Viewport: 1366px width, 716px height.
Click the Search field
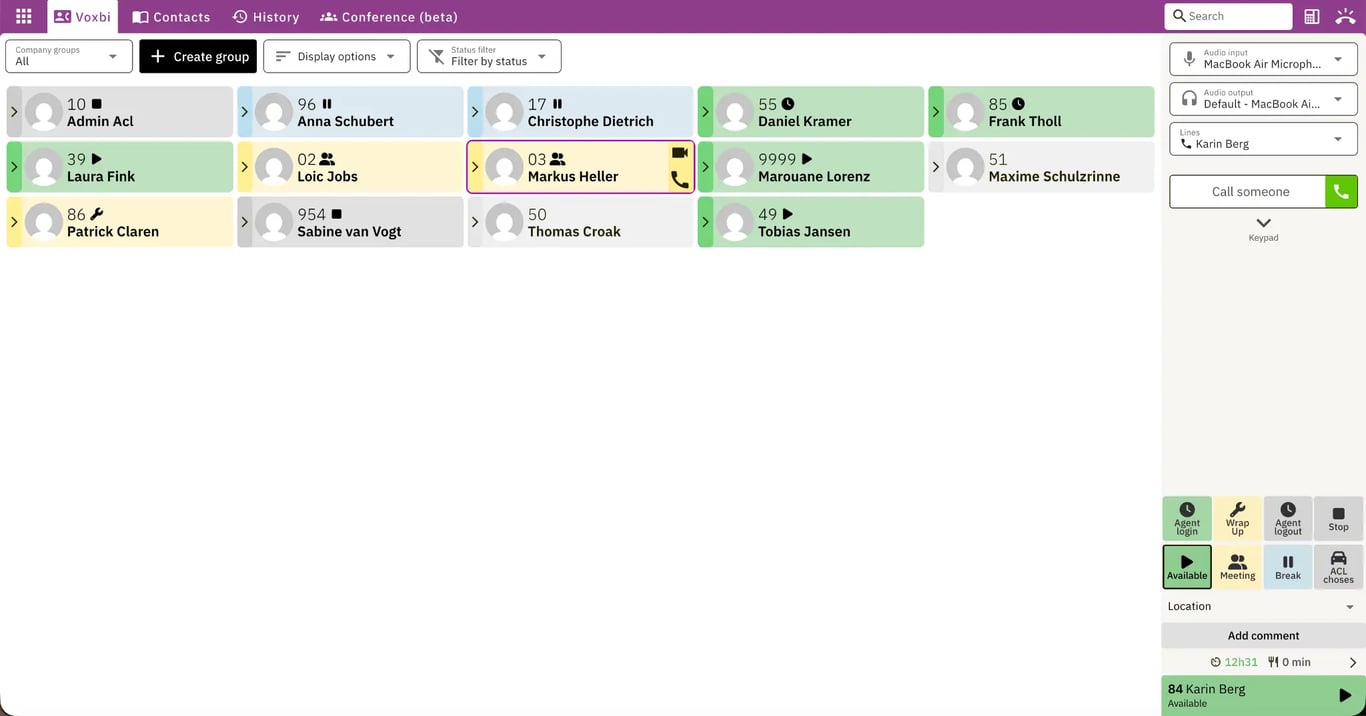point(1228,16)
